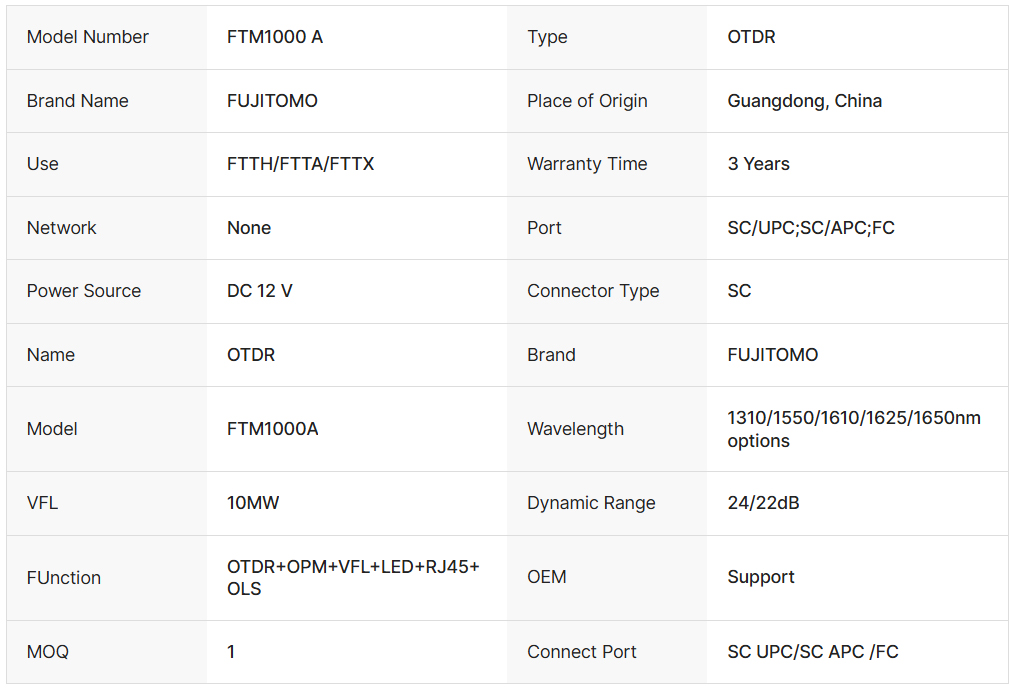Click the "Wavelength" label cell

[x=575, y=429]
